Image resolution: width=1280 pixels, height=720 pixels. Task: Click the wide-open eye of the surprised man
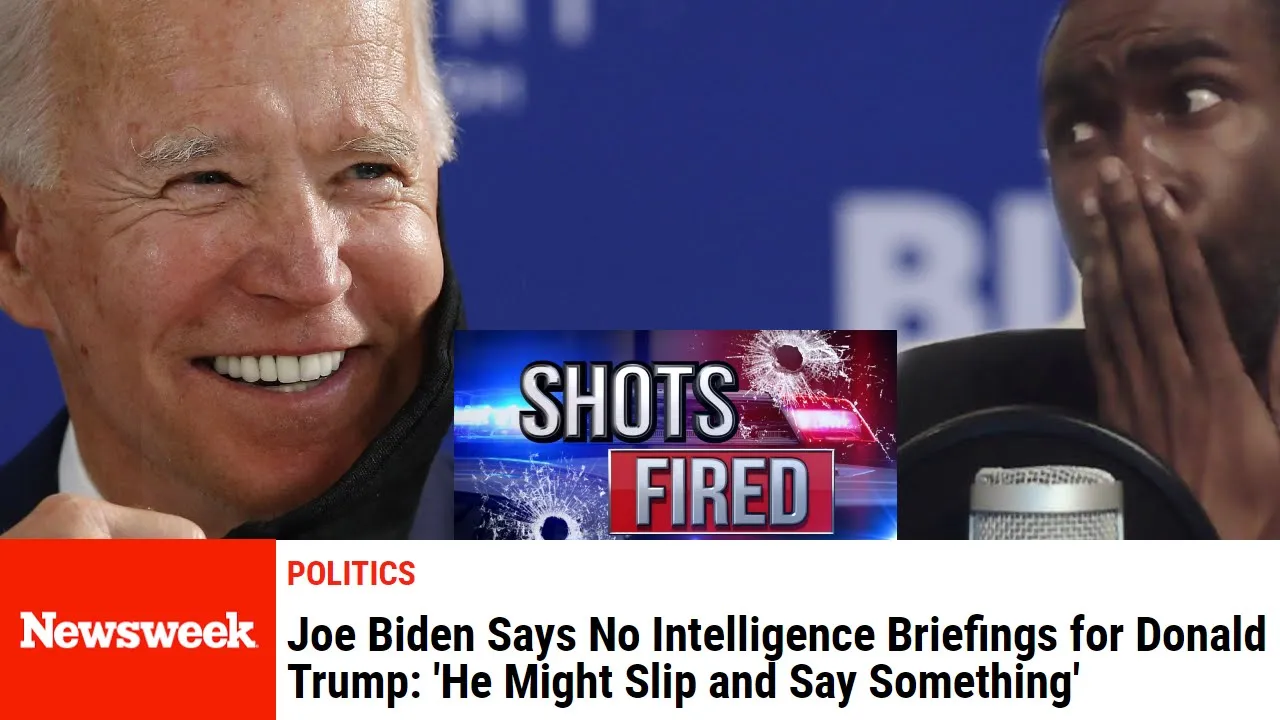(x=1197, y=100)
